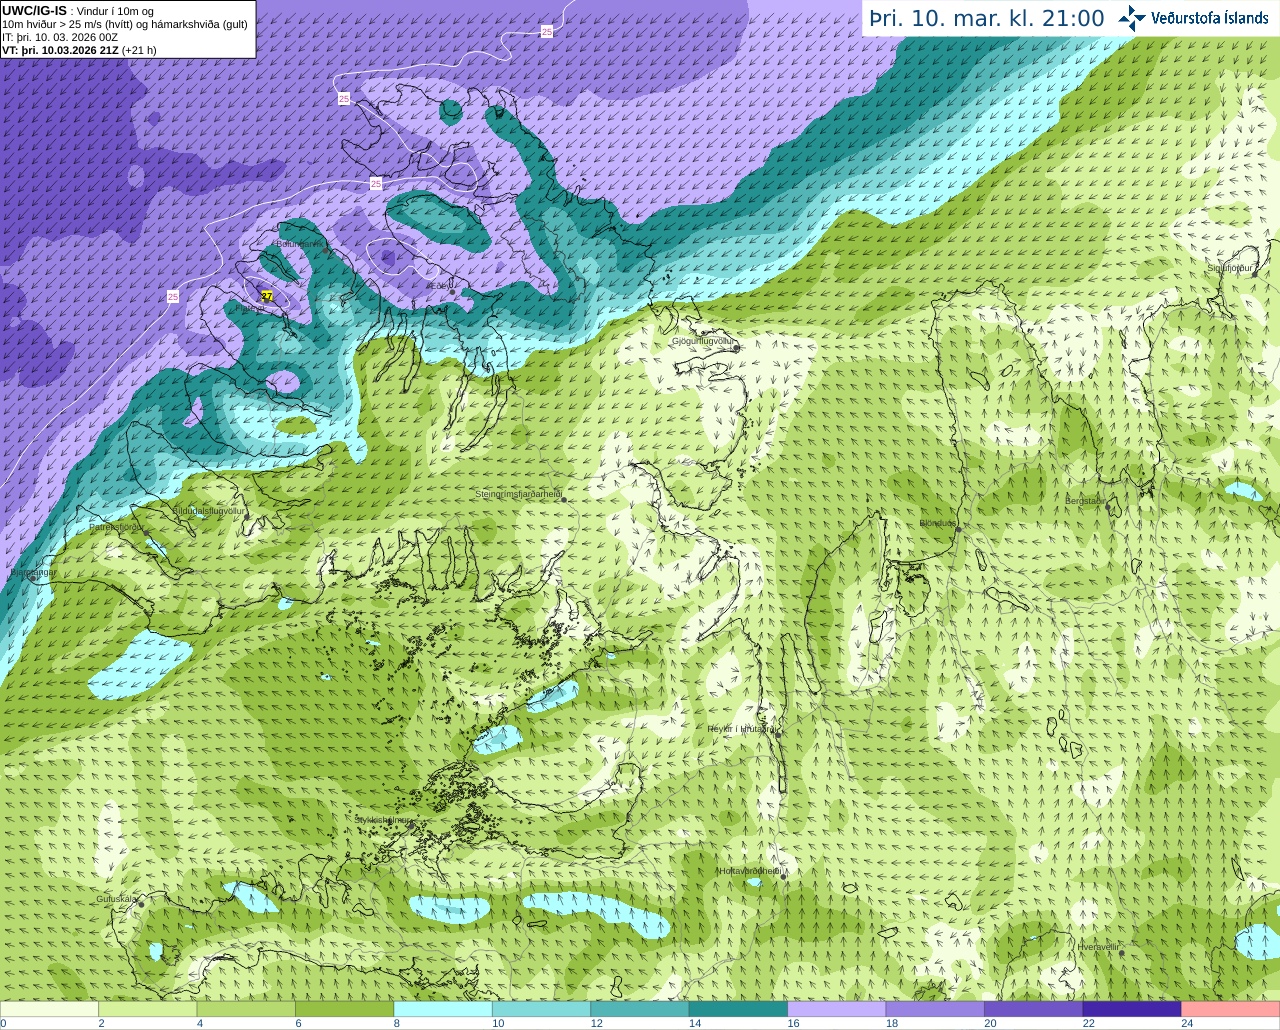The height and width of the screenshot is (1030, 1280).
Task: Click the 25 contour label nearest the date header
Action: pyautogui.click(x=547, y=32)
